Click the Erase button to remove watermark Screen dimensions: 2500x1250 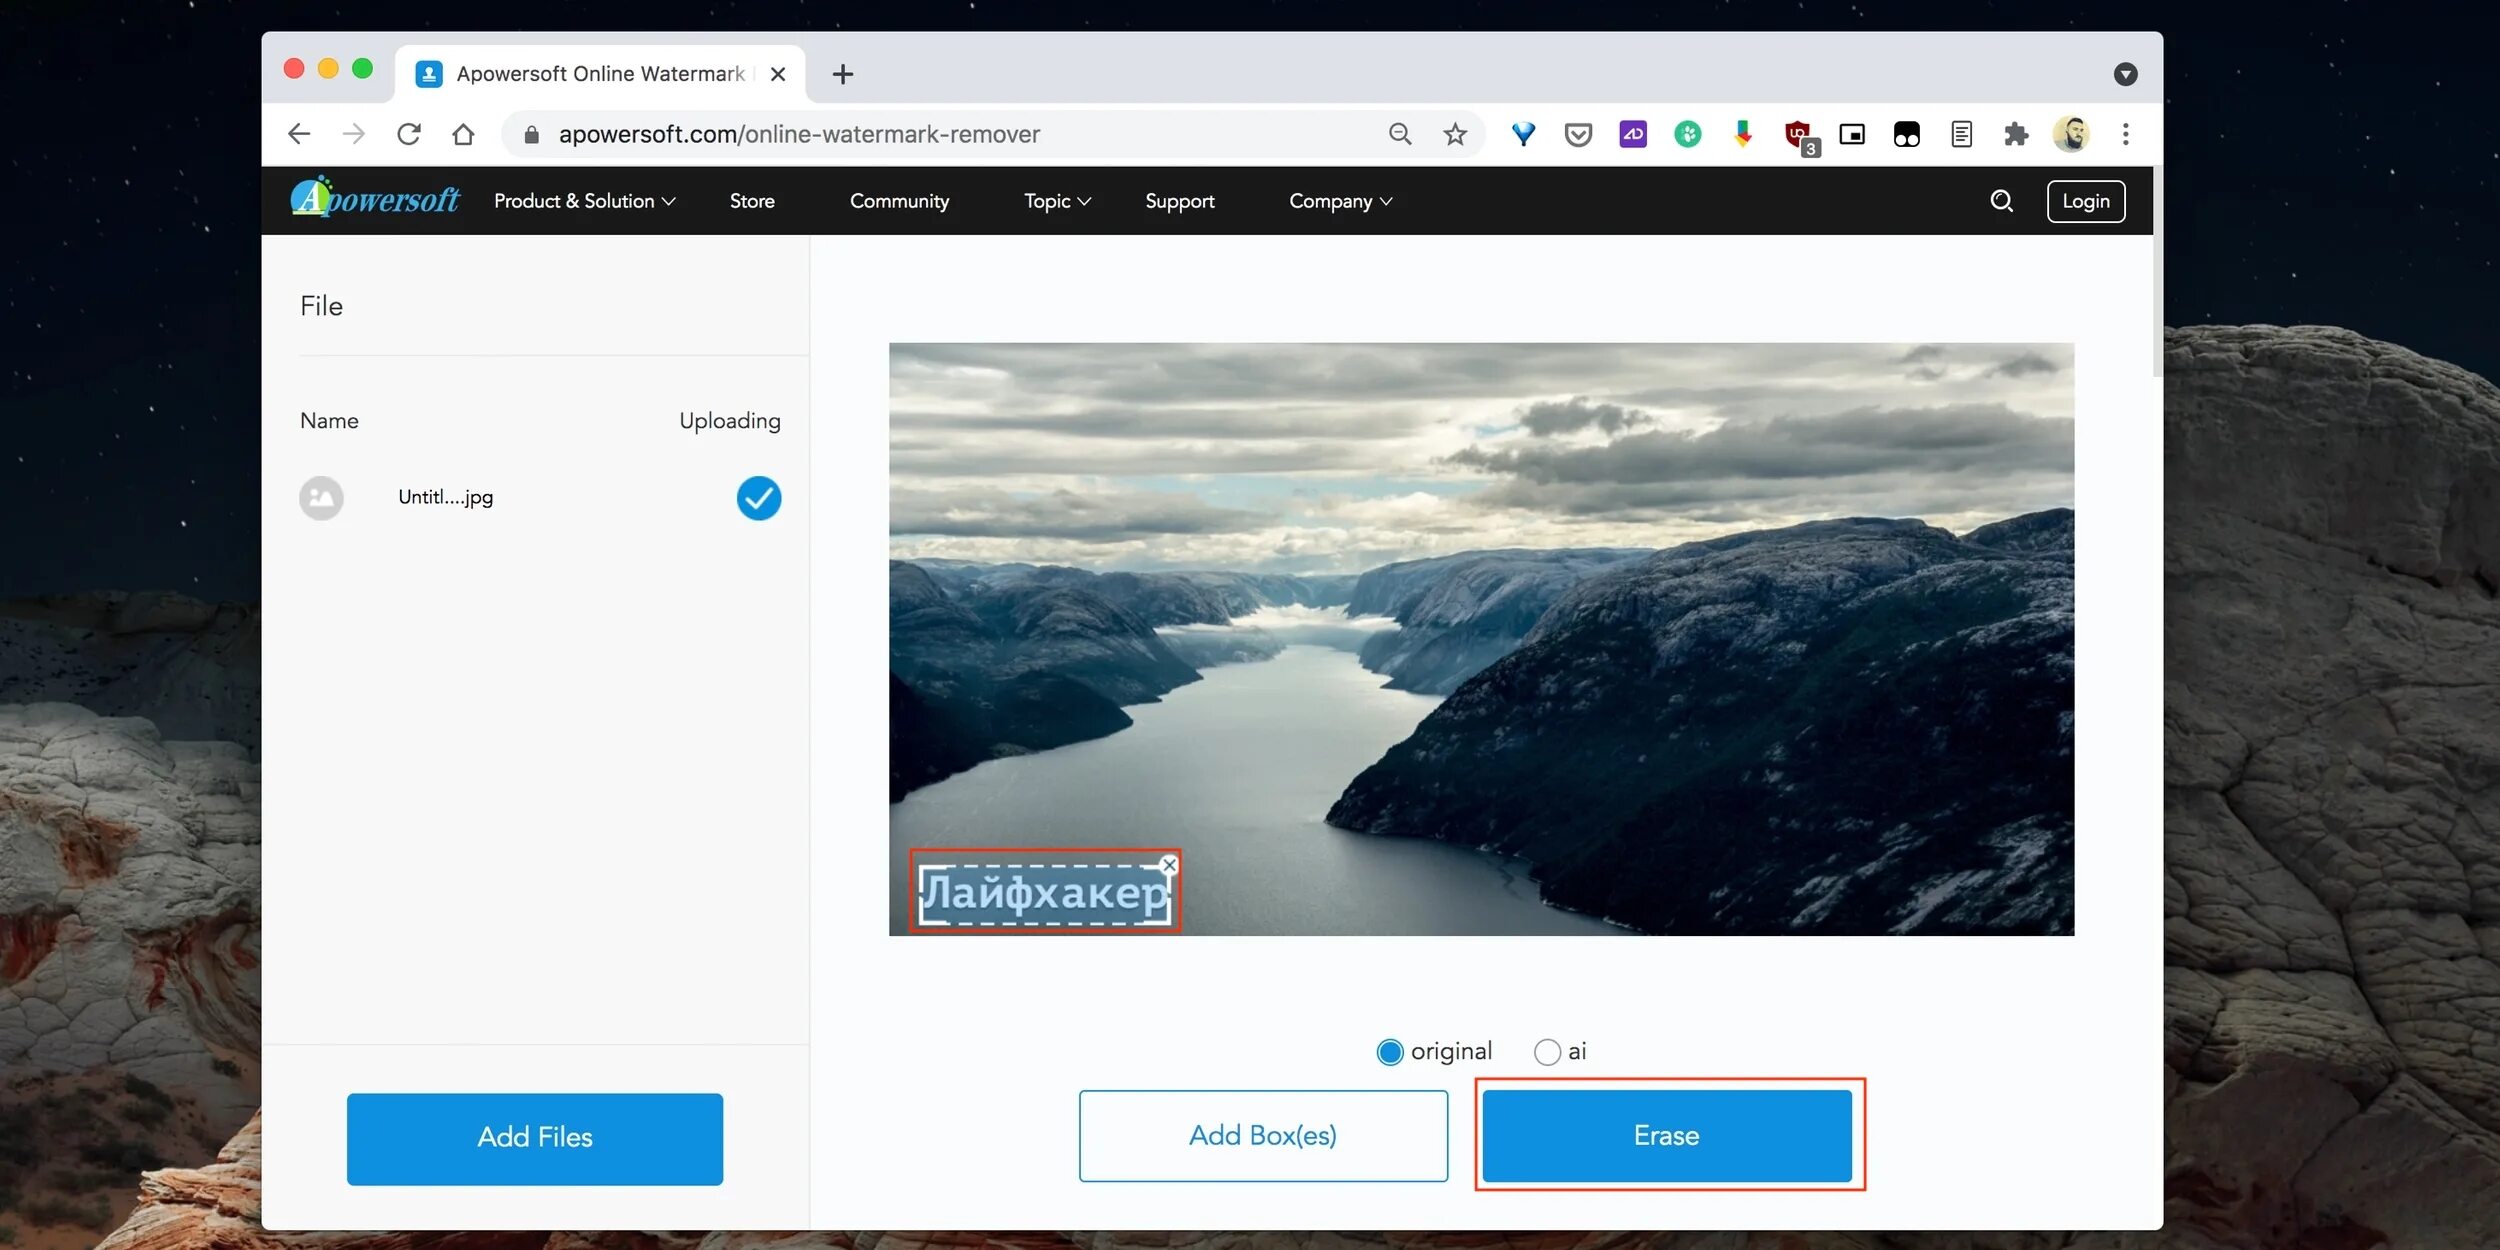1666,1135
